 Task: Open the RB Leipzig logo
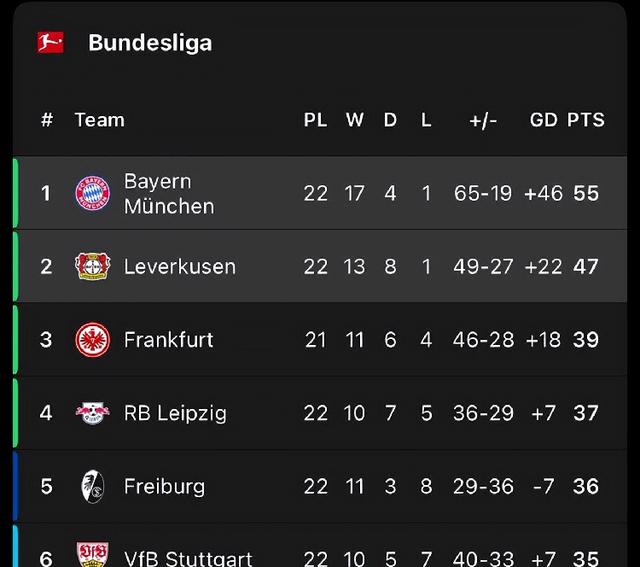[x=93, y=413]
